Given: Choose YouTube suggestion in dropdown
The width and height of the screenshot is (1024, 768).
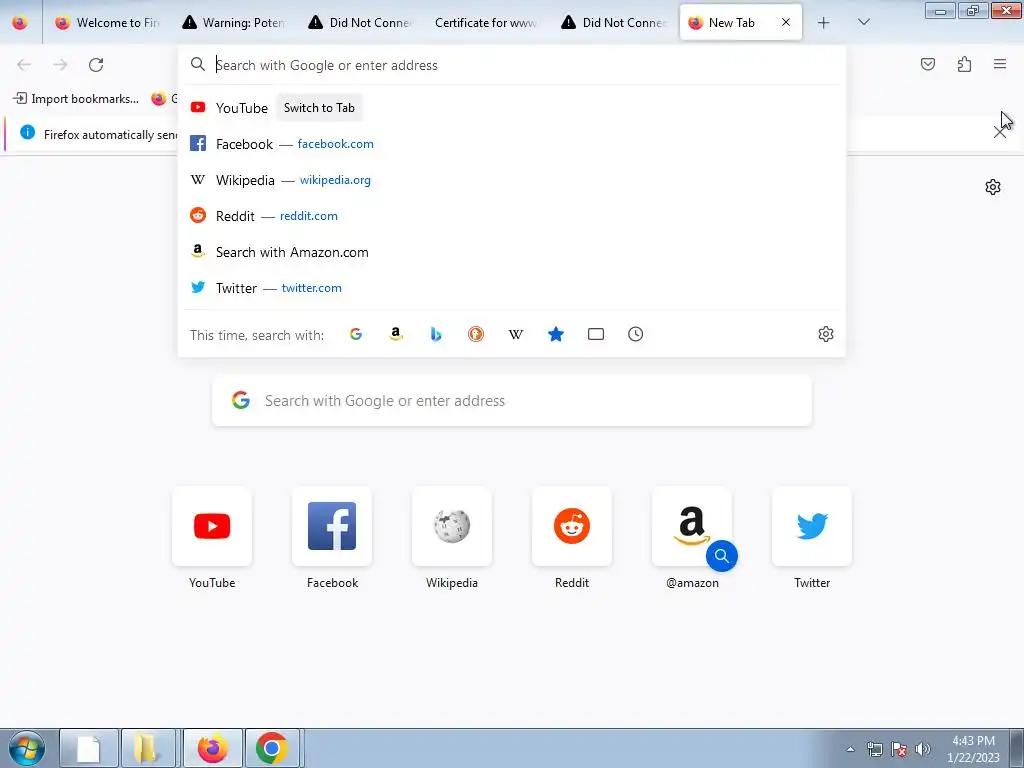Looking at the screenshot, I should 511,108.
